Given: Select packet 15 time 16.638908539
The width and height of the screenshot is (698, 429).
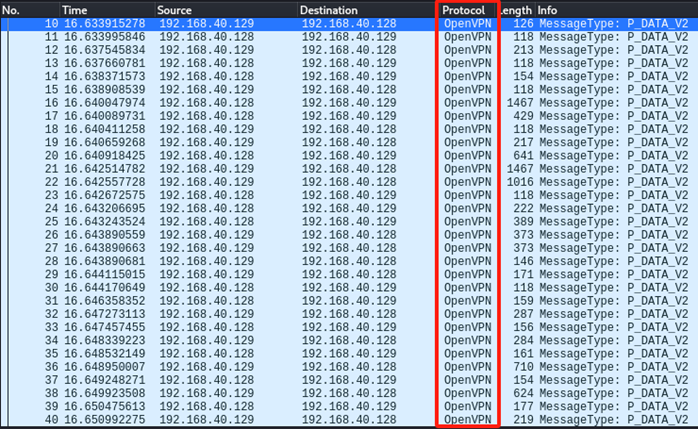Looking at the screenshot, I should [105, 89].
